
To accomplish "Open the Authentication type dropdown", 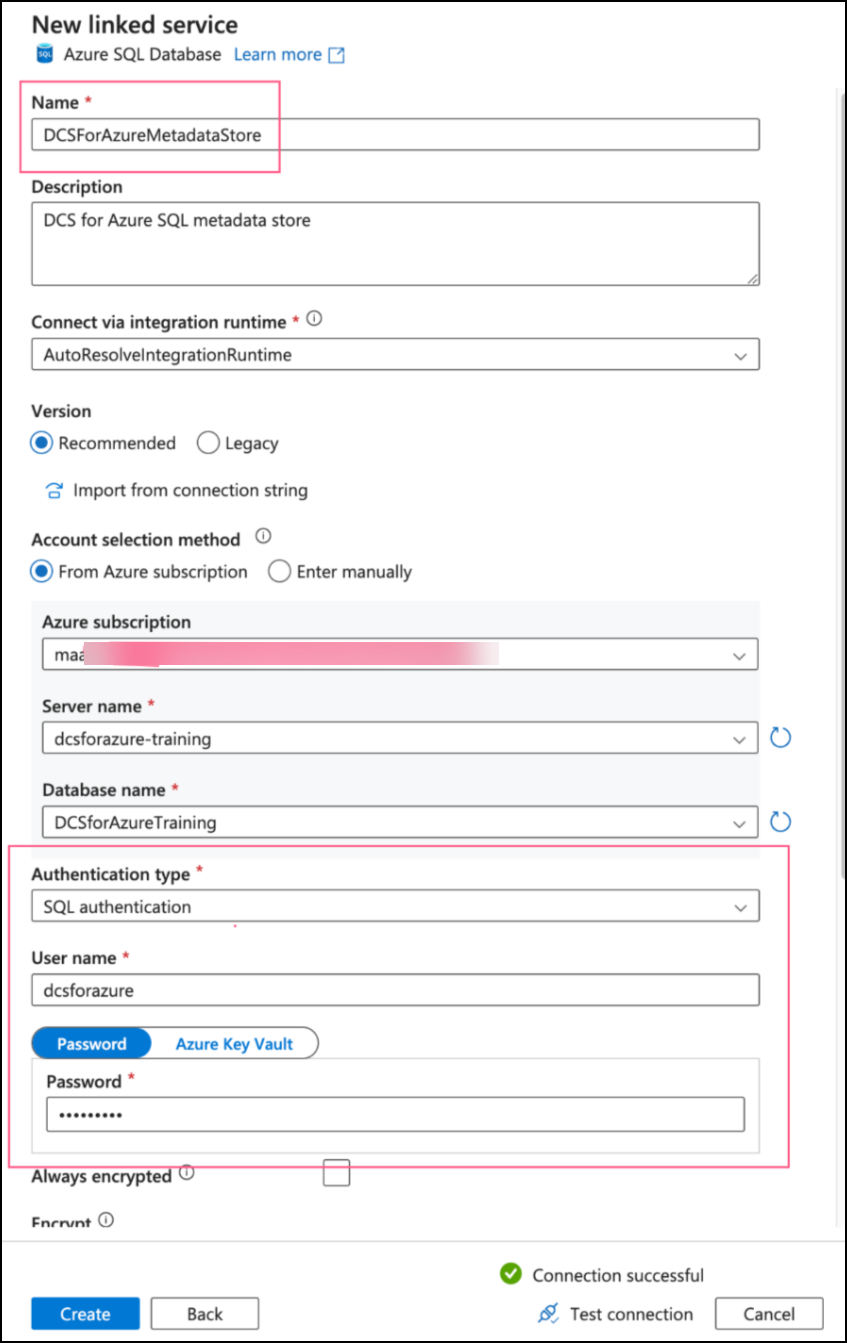I will click(395, 907).
